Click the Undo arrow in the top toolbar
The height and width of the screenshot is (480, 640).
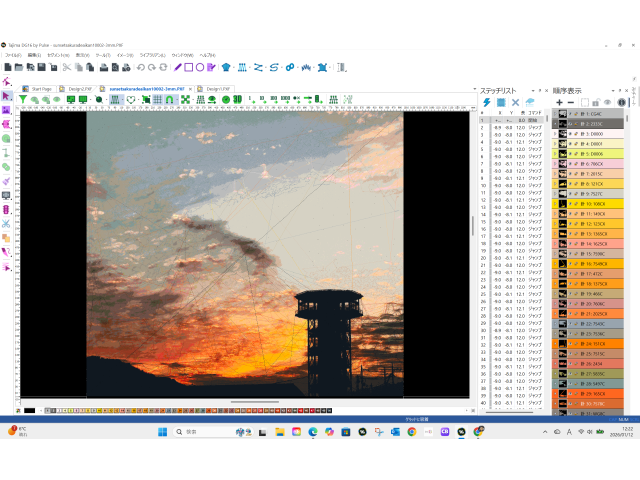point(141,67)
